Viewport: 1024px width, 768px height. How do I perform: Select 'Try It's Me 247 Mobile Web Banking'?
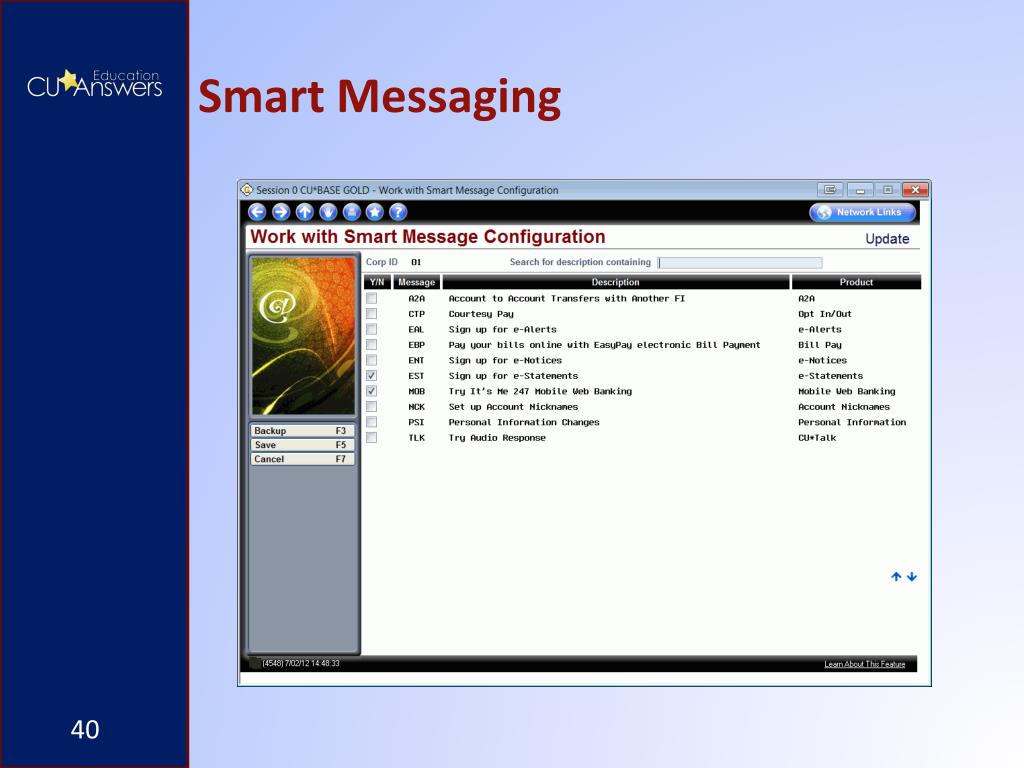click(x=540, y=392)
